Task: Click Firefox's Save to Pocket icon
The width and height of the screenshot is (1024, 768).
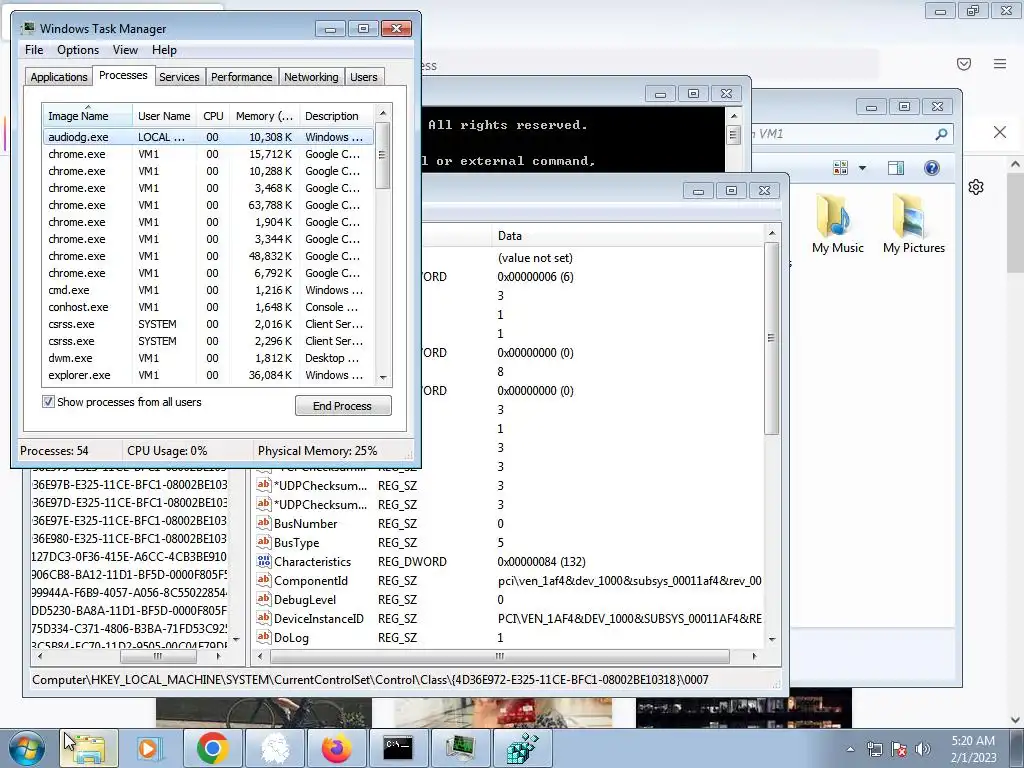Action: pyautogui.click(x=964, y=64)
